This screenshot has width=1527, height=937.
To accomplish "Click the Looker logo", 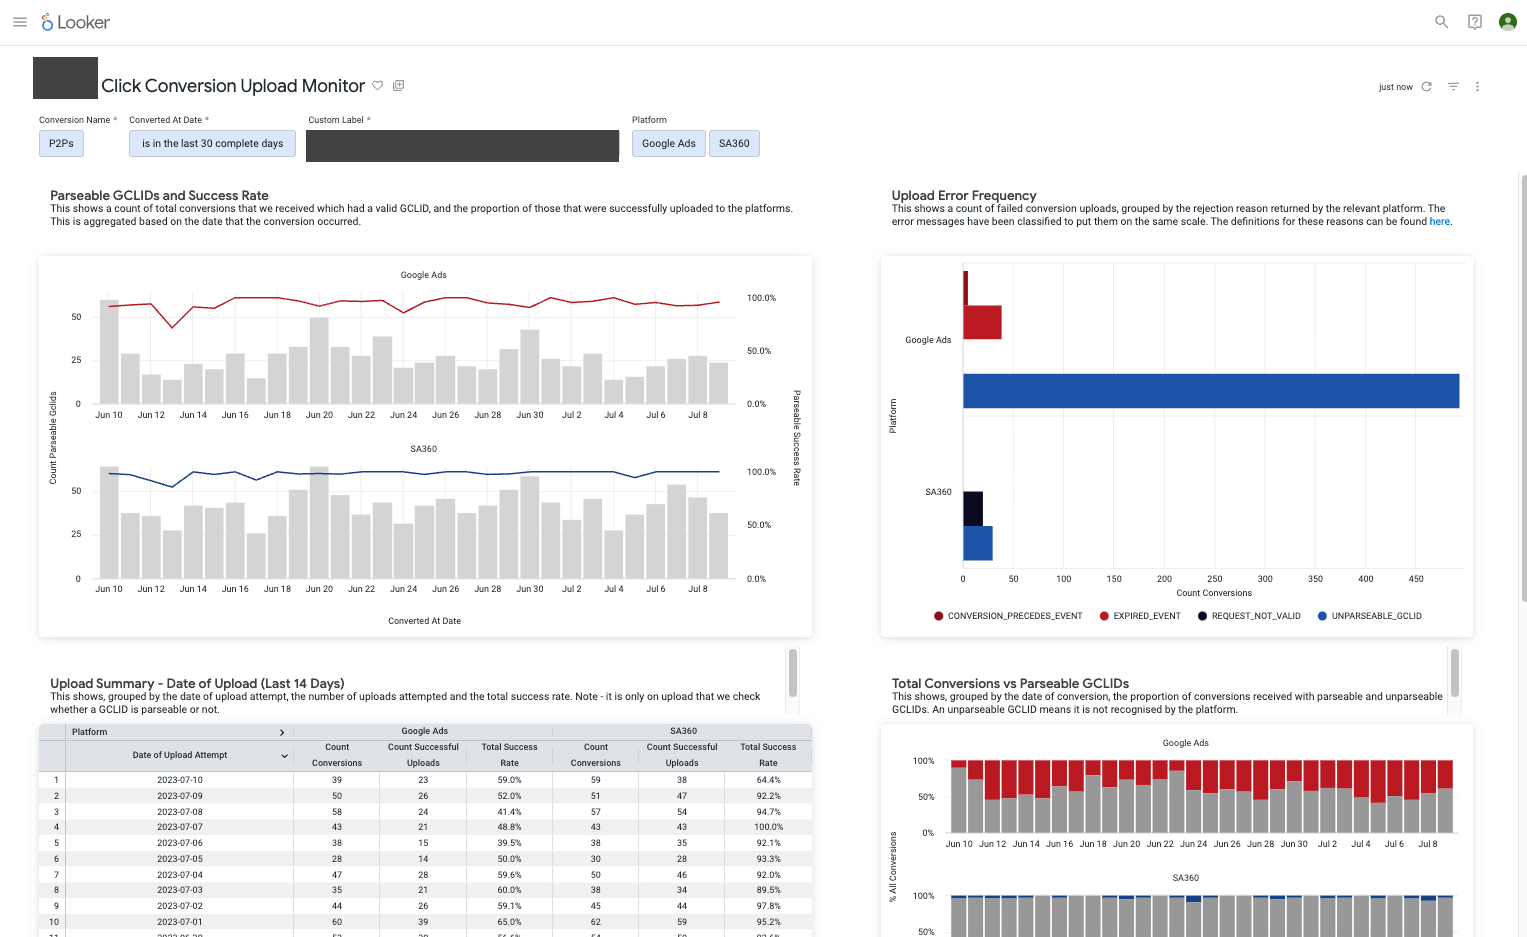I will pyautogui.click(x=76, y=22).
